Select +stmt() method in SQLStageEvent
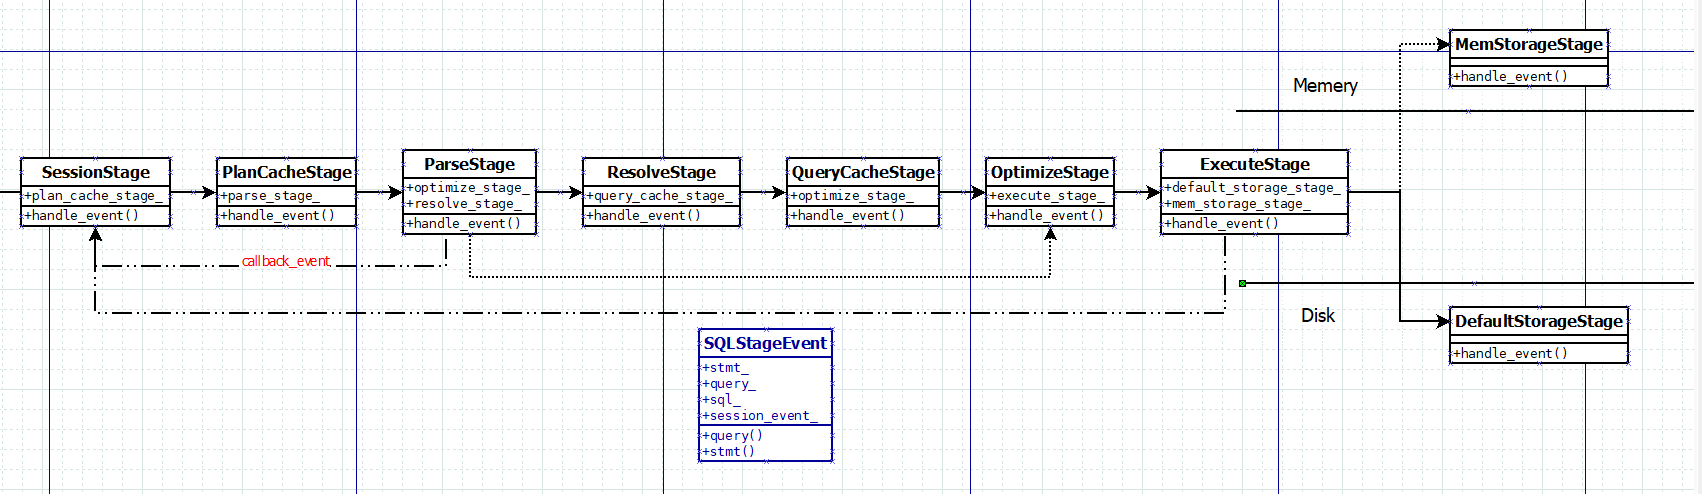The height and width of the screenshot is (494, 1702). (729, 452)
